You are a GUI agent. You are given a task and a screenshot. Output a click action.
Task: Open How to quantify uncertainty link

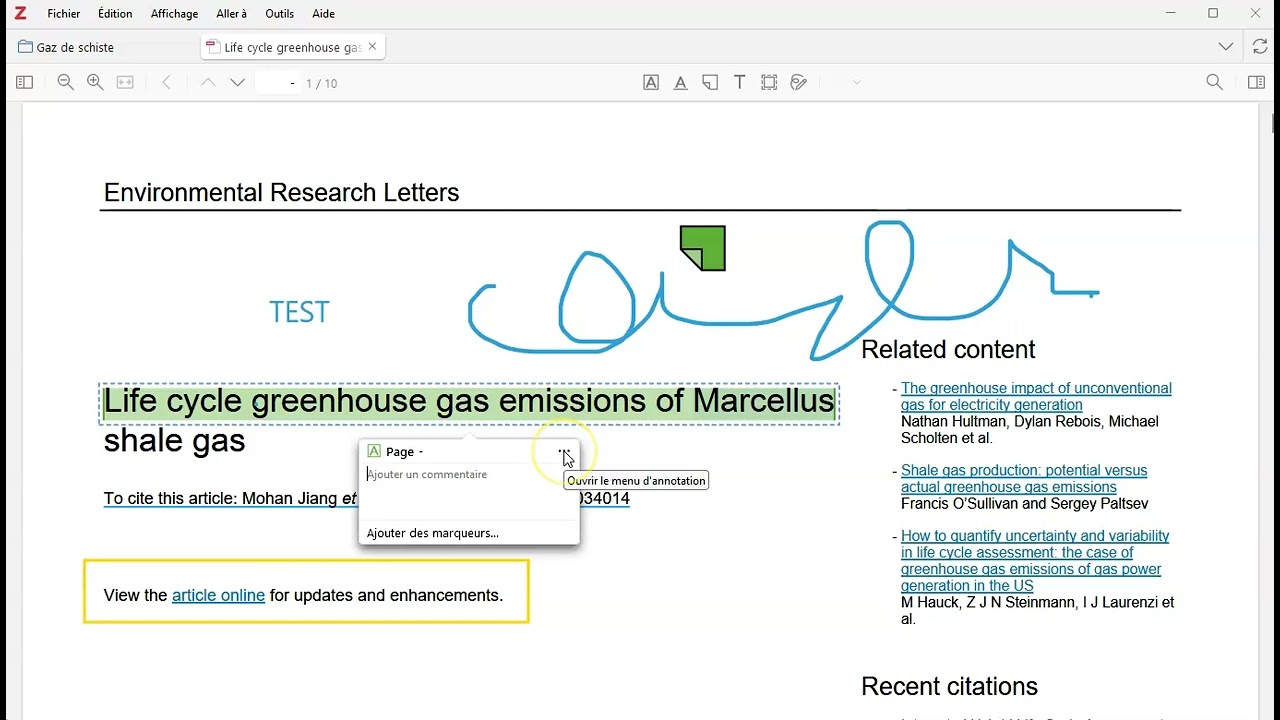pyautogui.click(x=1035, y=561)
